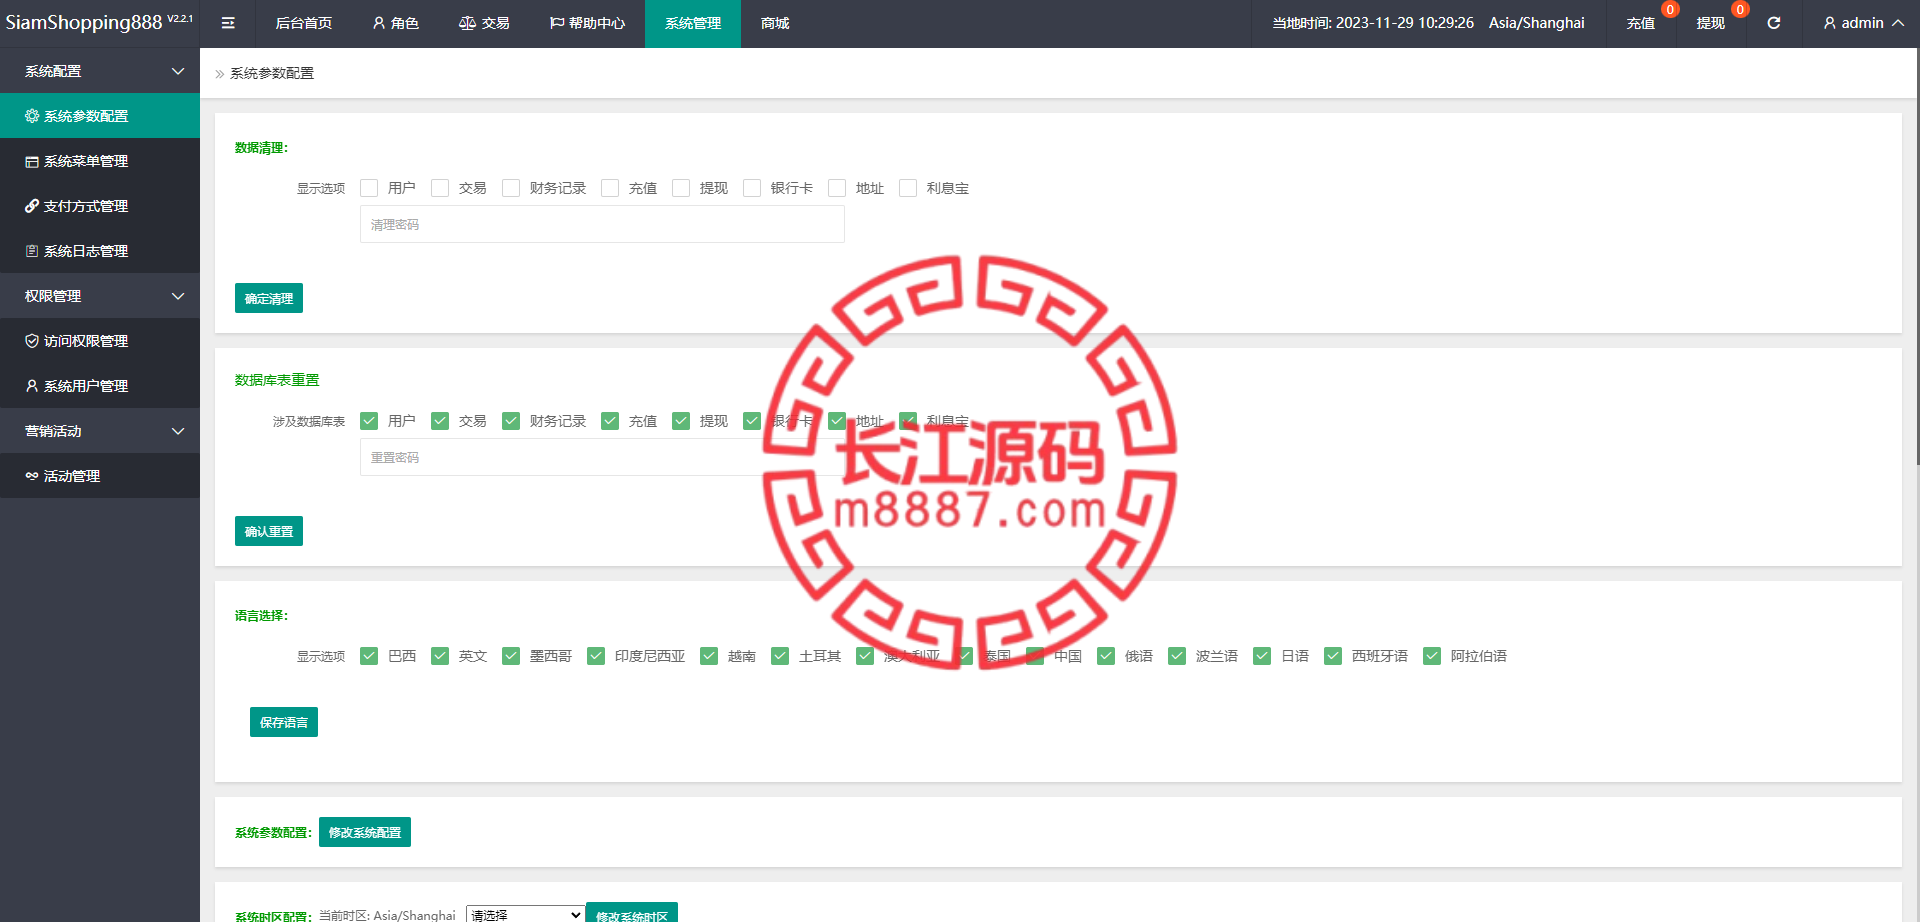Click the 提现 notification badge
Image resolution: width=1920 pixels, height=922 pixels.
(x=1740, y=9)
